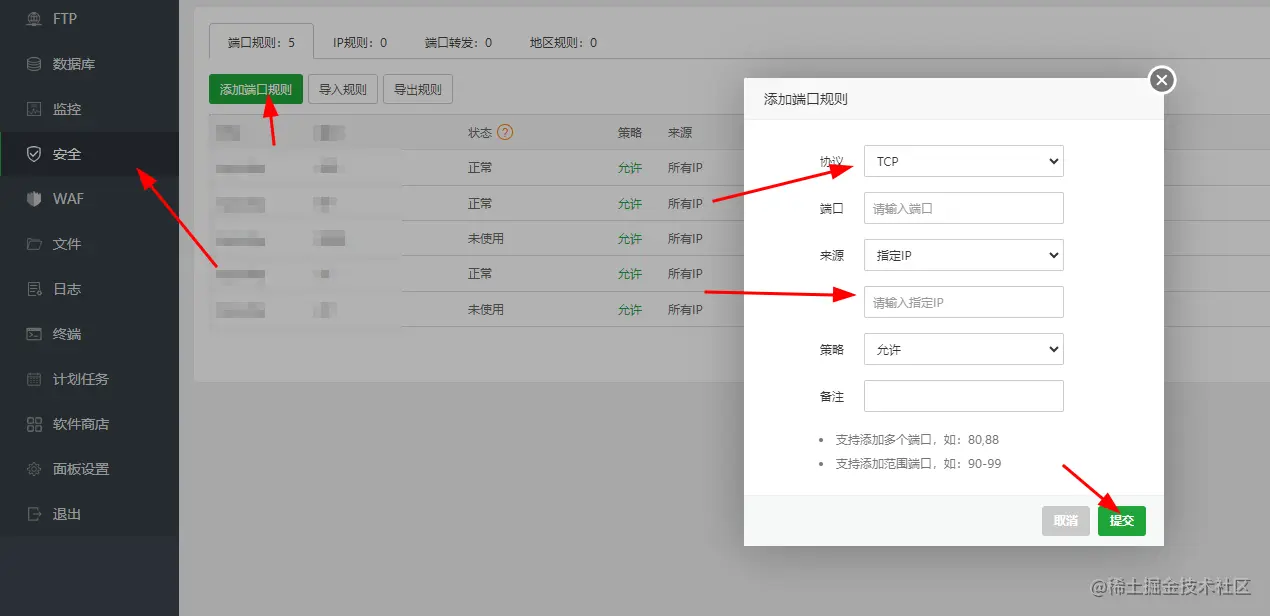The image size is (1270, 616).
Task: Focus the 备注 remarks input field
Action: (964, 396)
